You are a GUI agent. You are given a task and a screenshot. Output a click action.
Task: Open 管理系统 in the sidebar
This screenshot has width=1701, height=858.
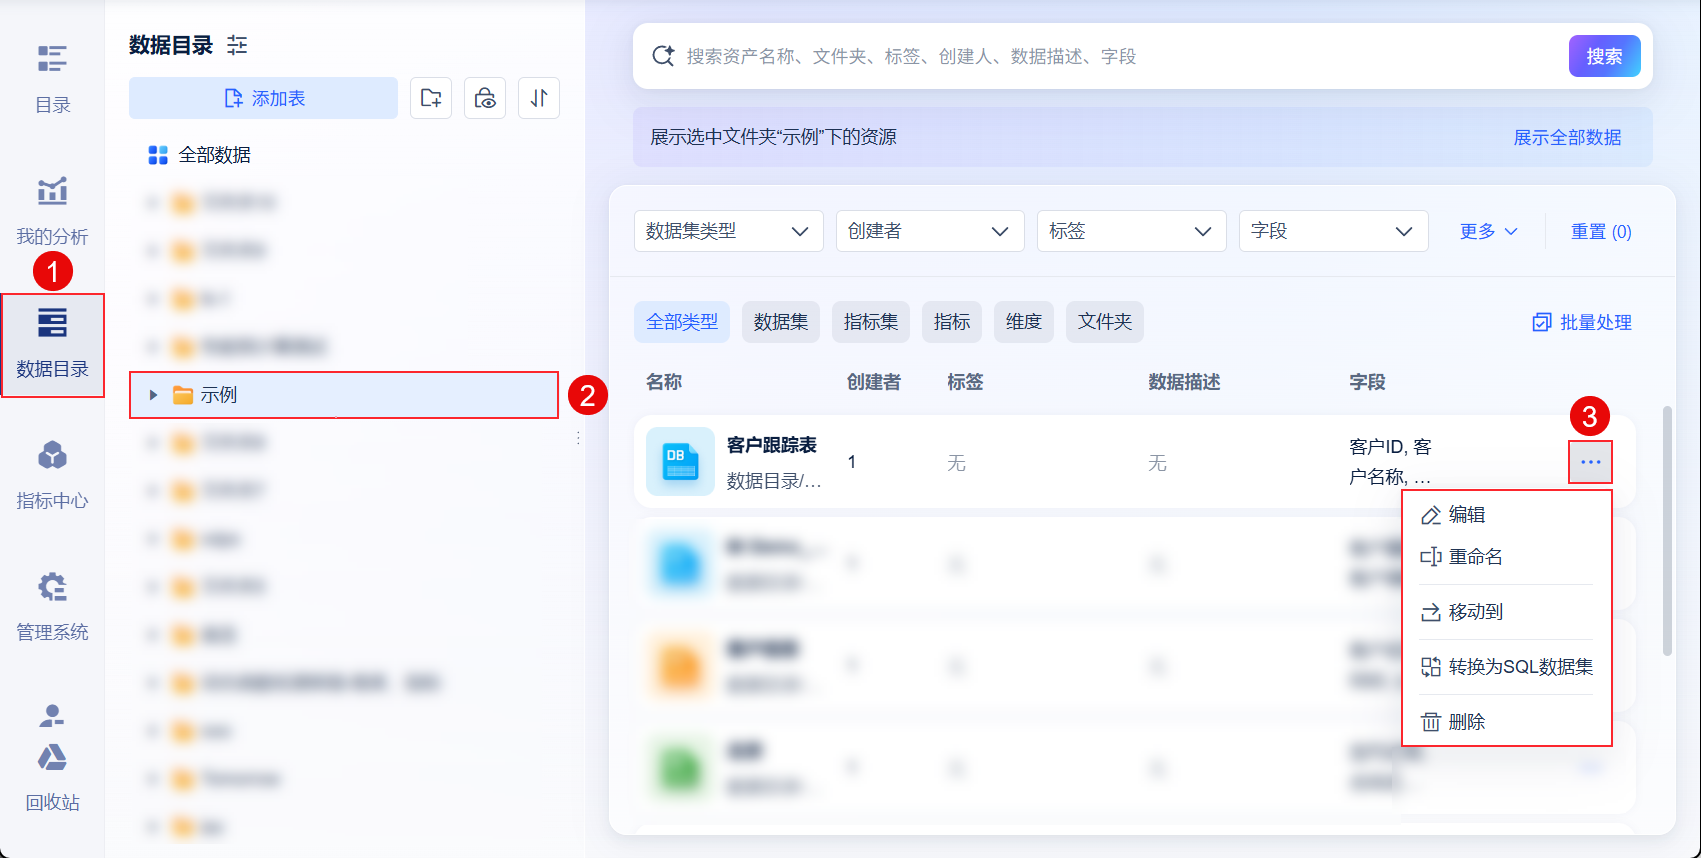click(52, 606)
